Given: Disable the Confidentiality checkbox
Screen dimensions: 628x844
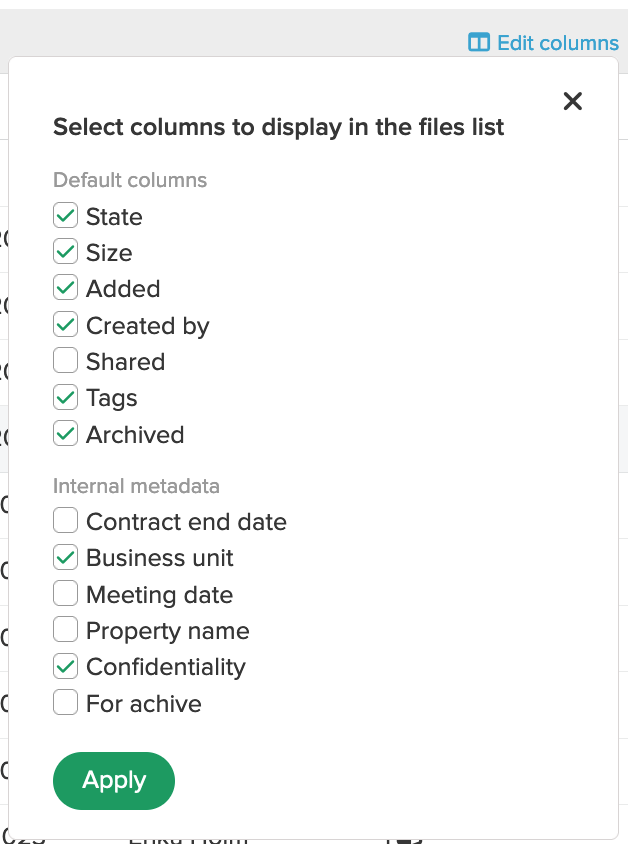Looking at the screenshot, I should click(65, 666).
